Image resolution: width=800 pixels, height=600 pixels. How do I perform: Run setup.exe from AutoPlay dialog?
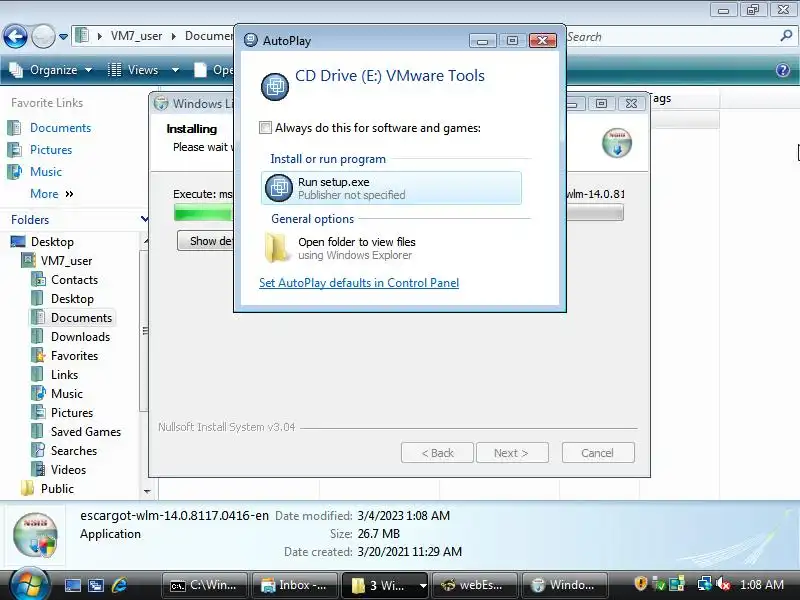[391, 188]
